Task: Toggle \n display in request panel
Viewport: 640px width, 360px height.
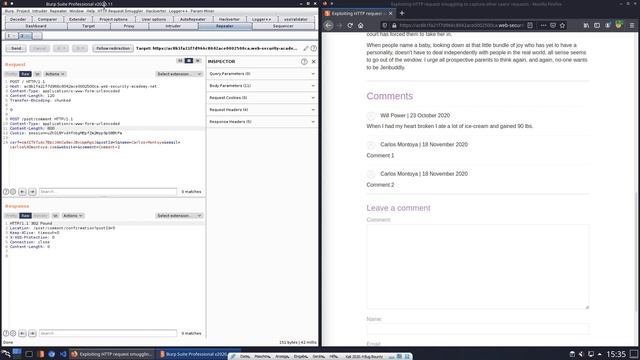Action: coord(37,74)
